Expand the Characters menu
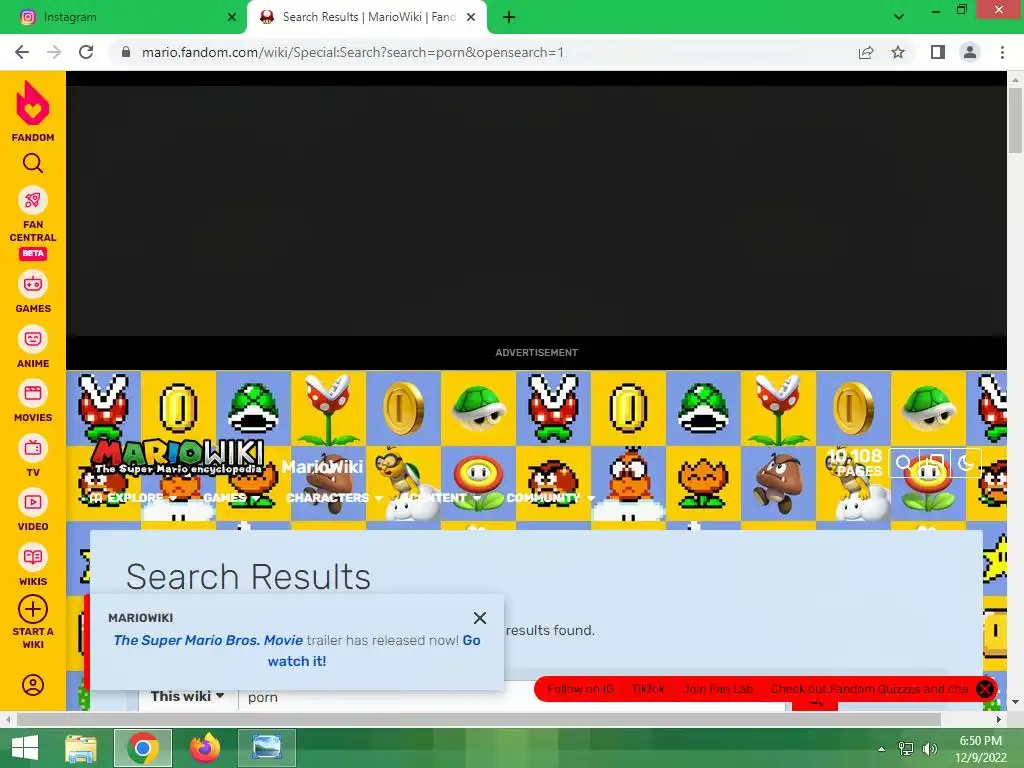 tap(334, 498)
